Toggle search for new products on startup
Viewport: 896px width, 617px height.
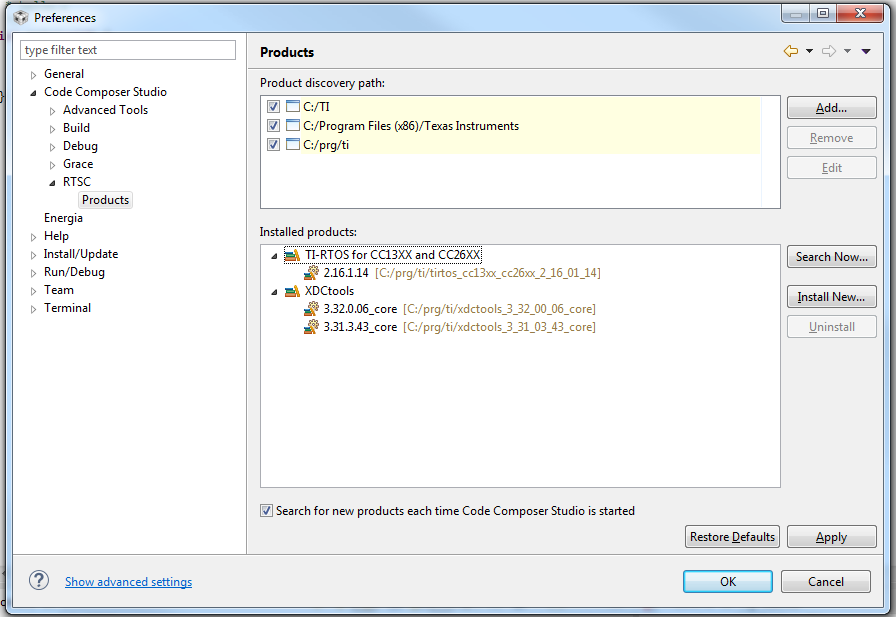pyautogui.click(x=266, y=511)
